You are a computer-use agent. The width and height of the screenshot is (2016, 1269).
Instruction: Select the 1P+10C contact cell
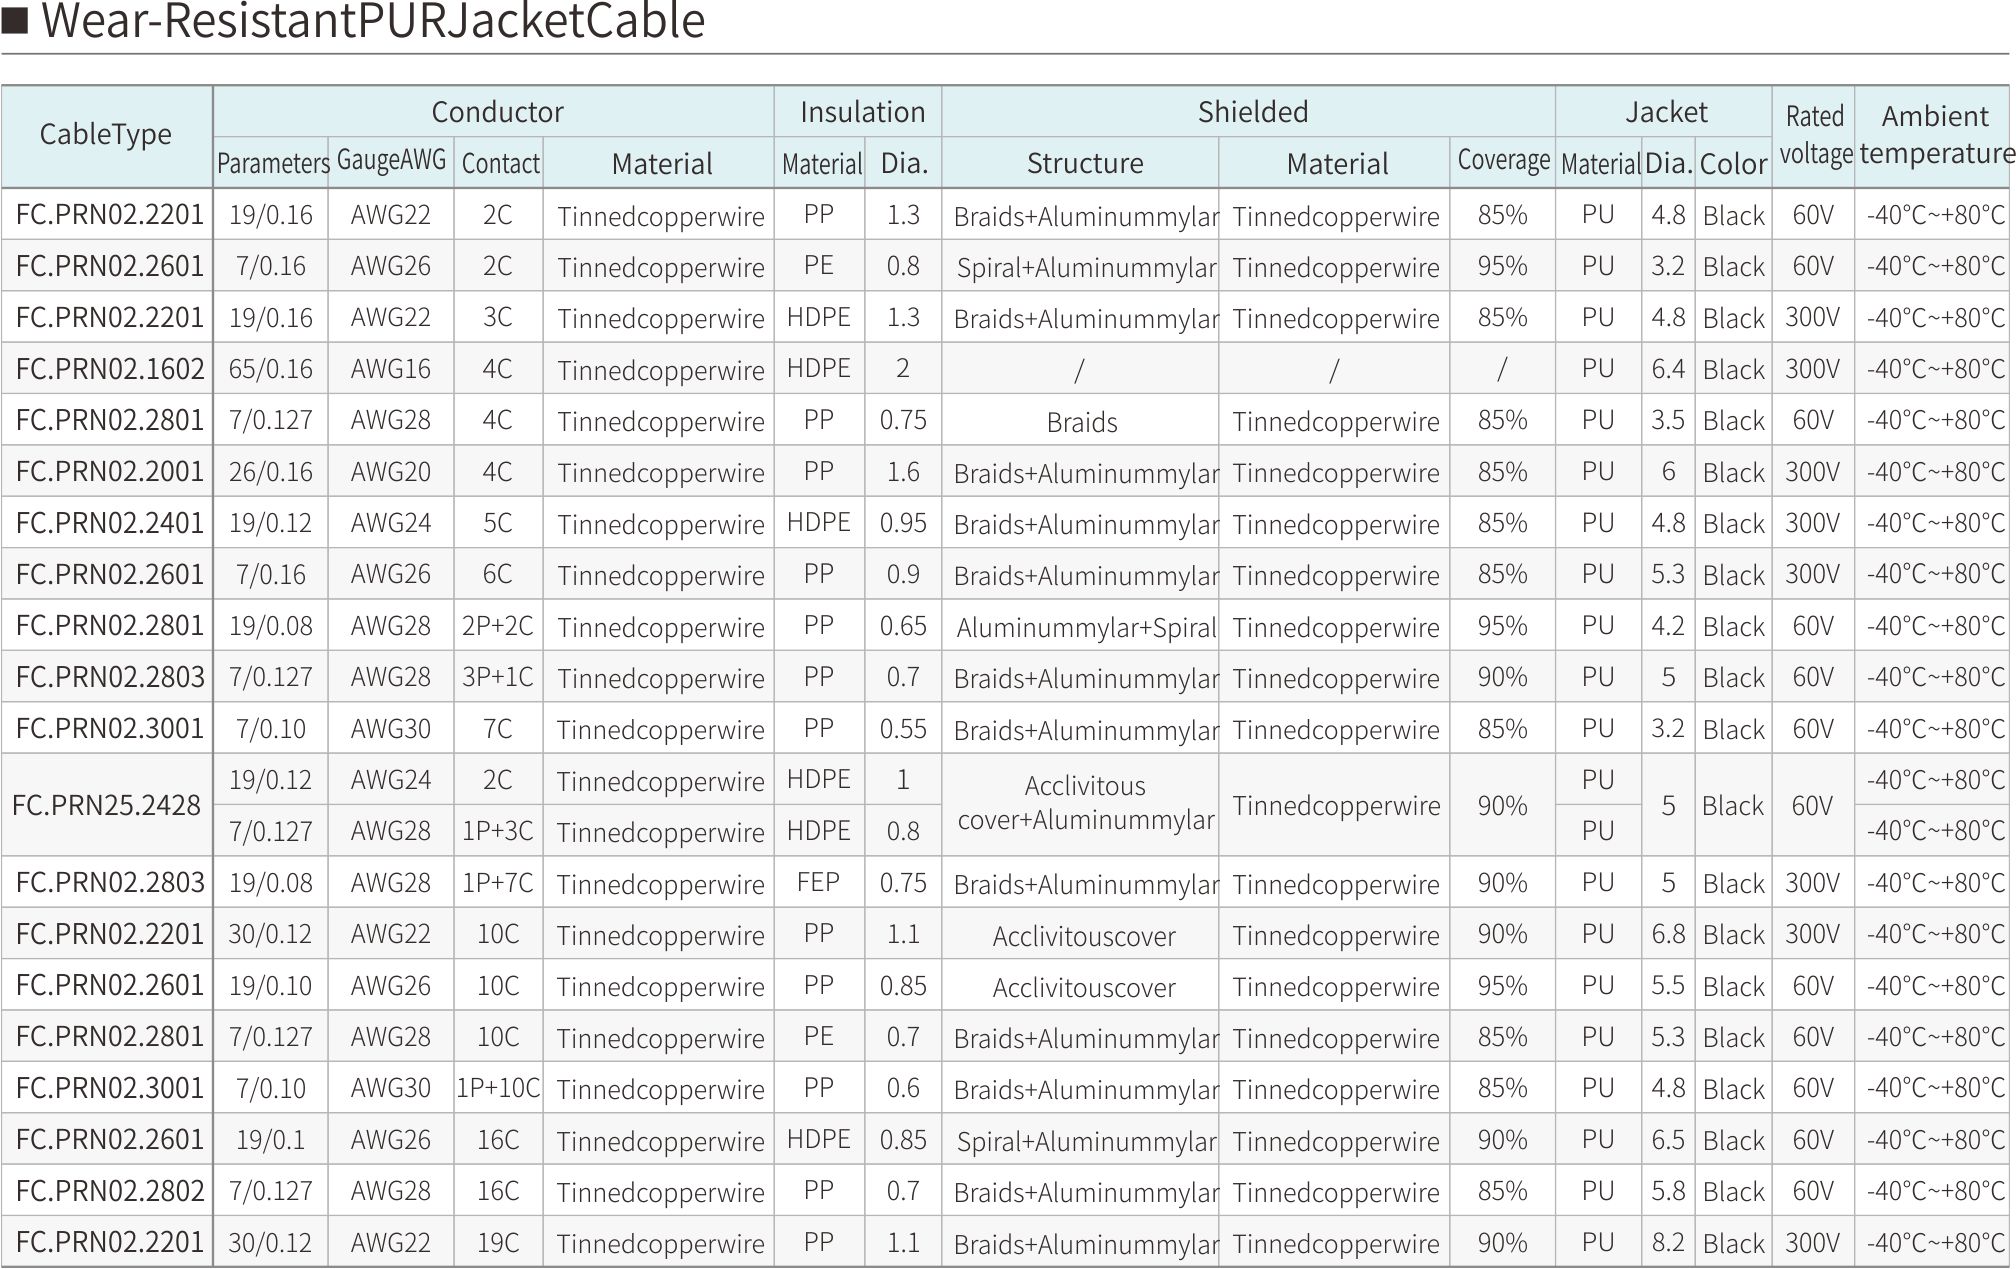pyautogui.click(x=498, y=1088)
